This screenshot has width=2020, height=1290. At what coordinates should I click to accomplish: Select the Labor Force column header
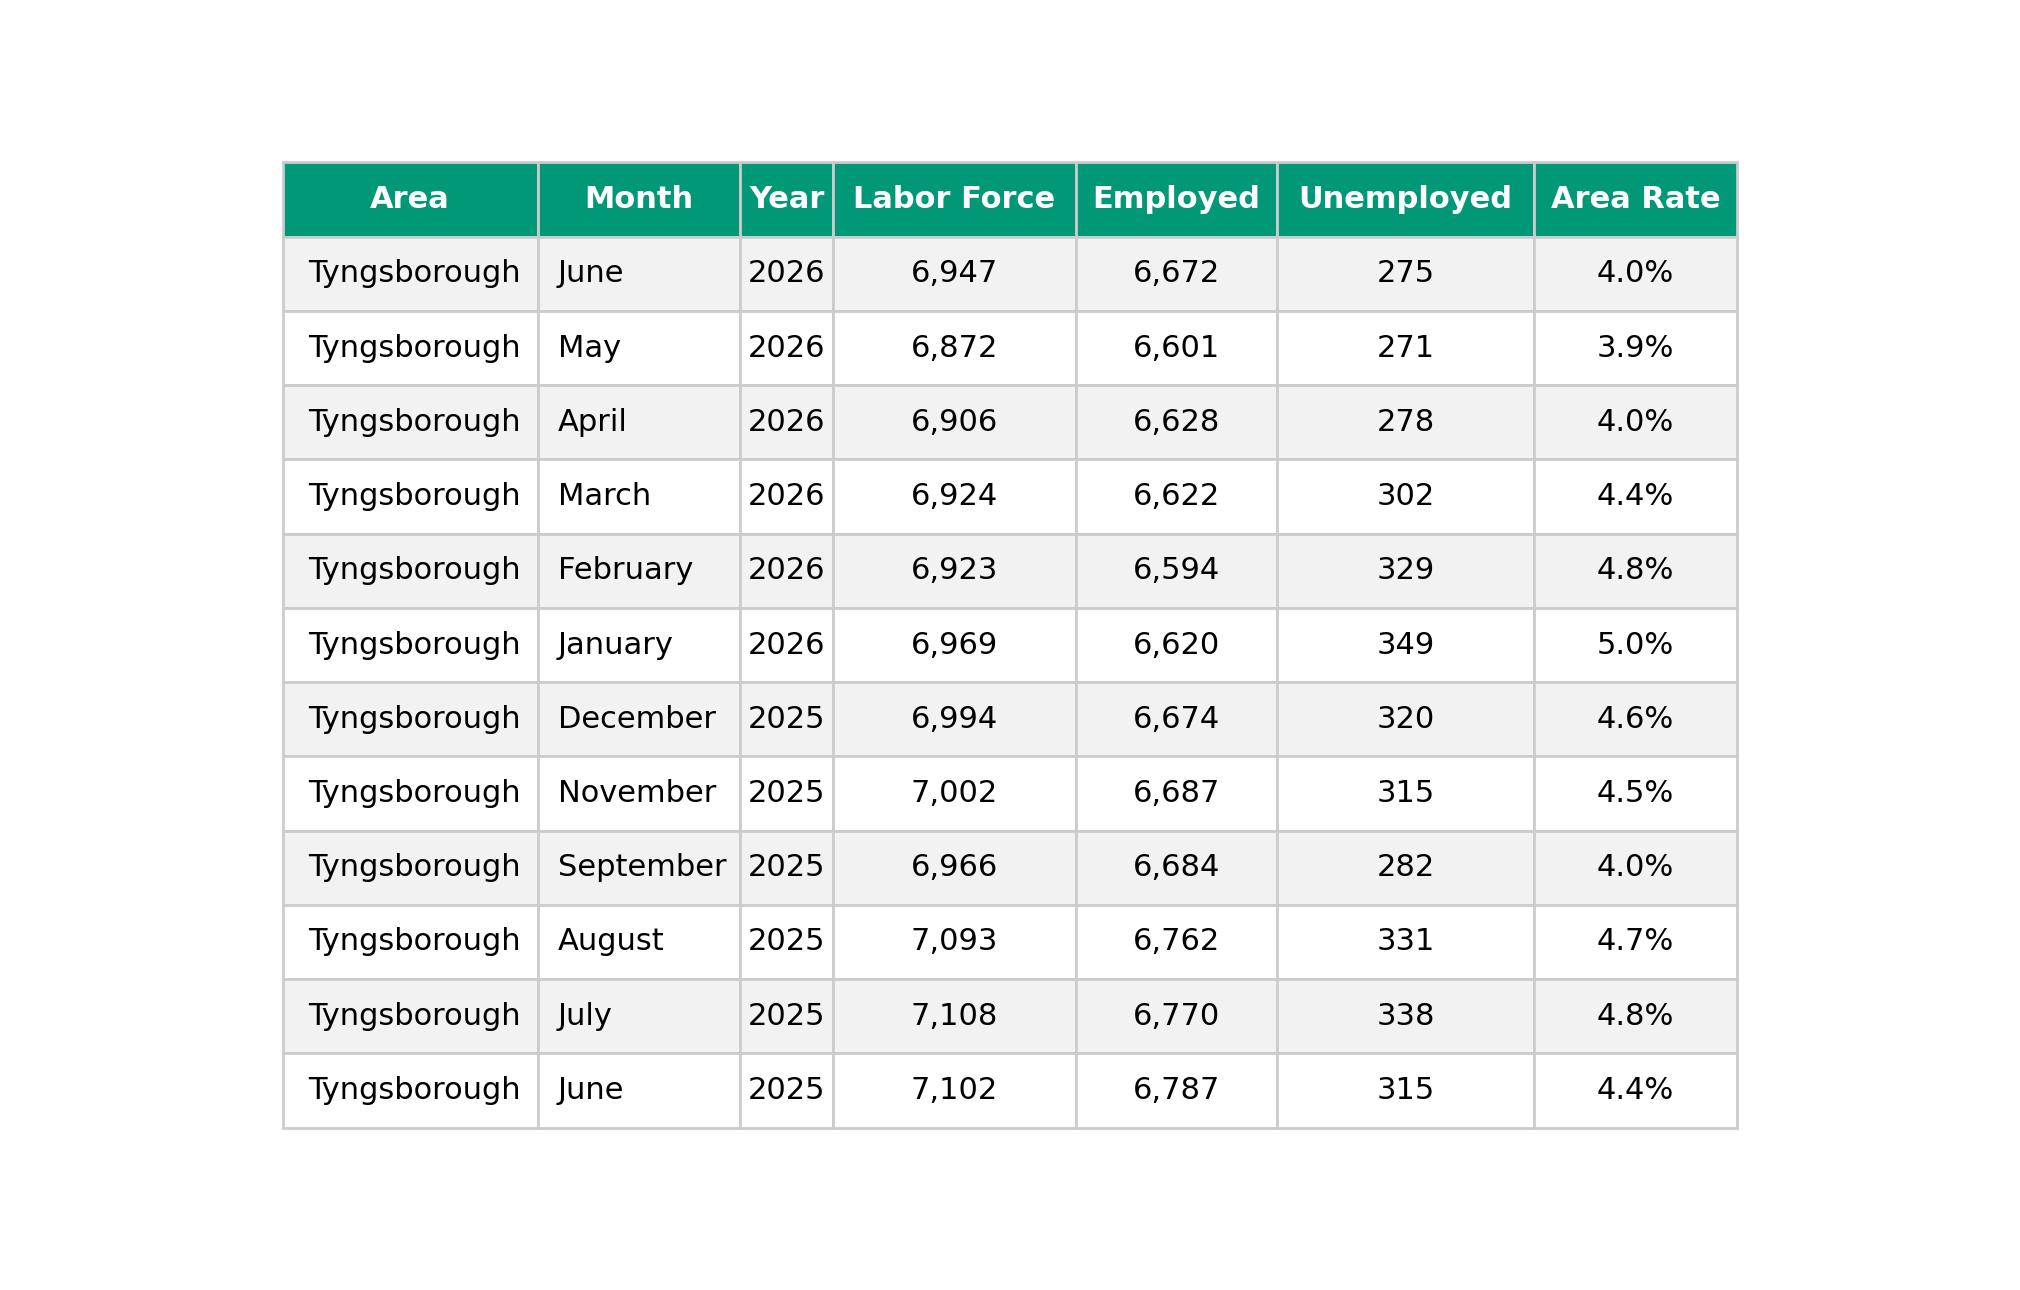pyautogui.click(x=954, y=199)
